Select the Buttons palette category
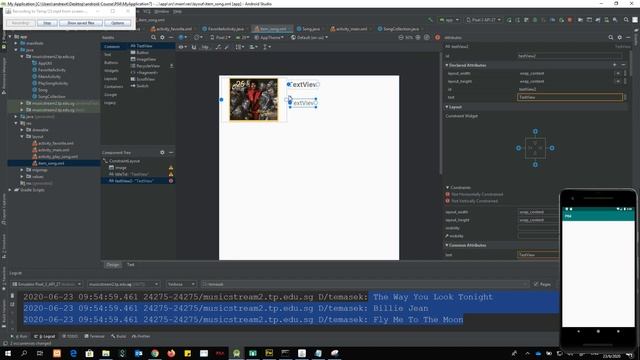The image size is (640, 360). [x=111, y=62]
